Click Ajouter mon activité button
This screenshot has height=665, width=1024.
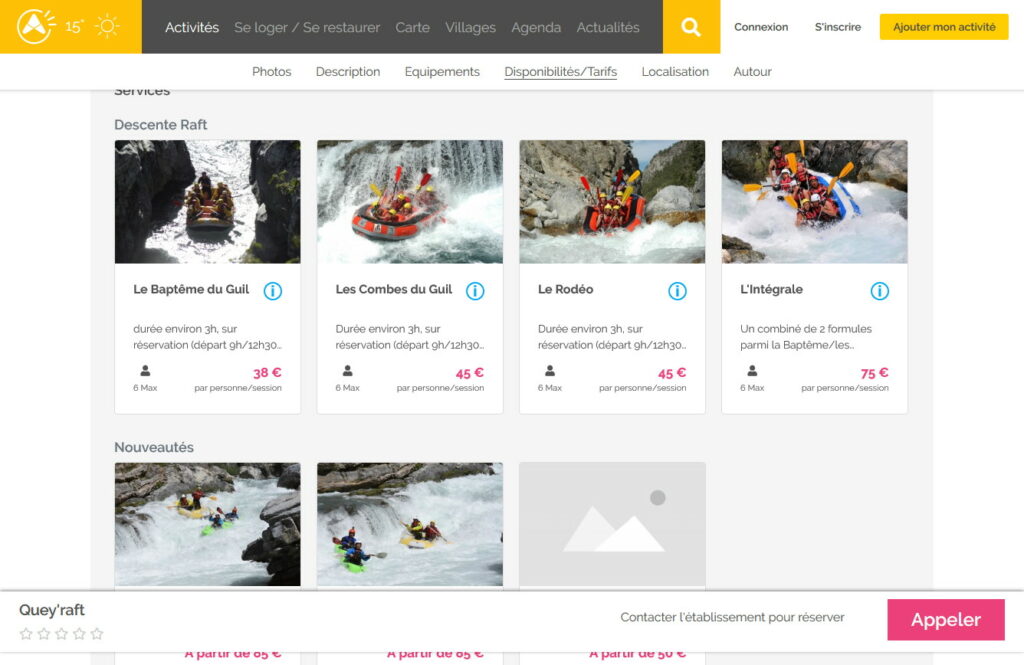[x=944, y=27]
